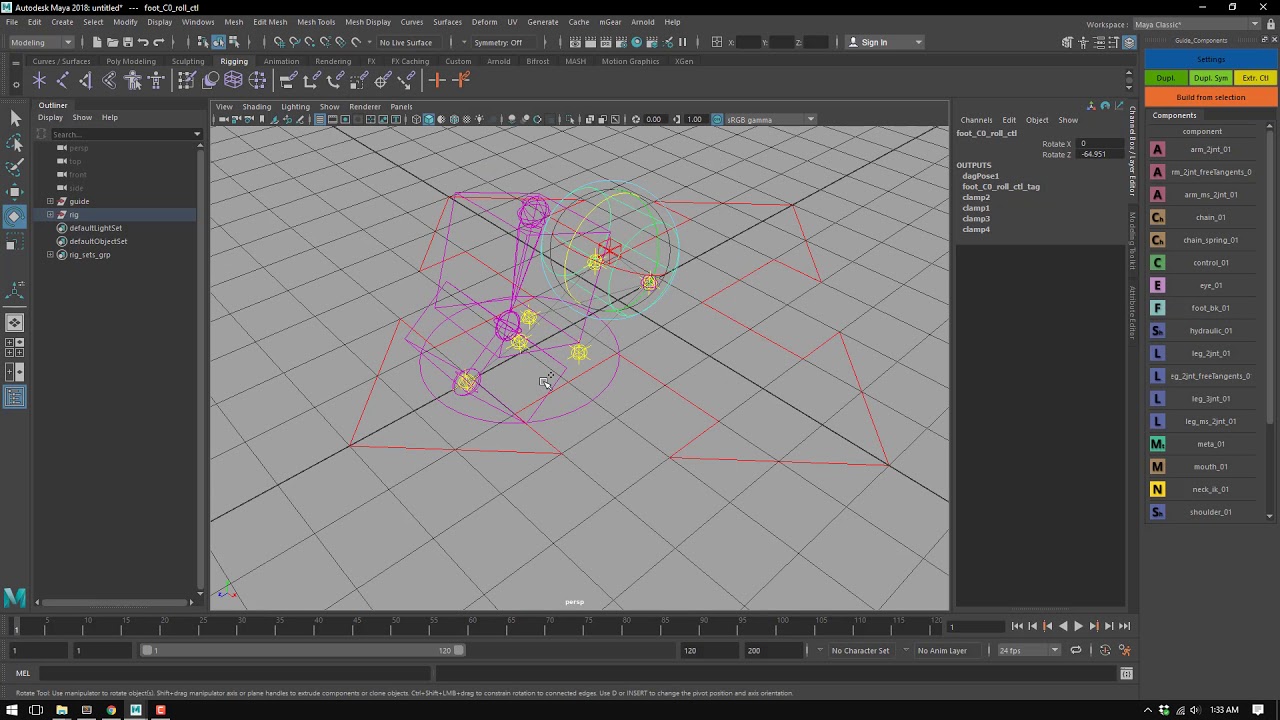Click the Outliner search field

click(125, 134)
